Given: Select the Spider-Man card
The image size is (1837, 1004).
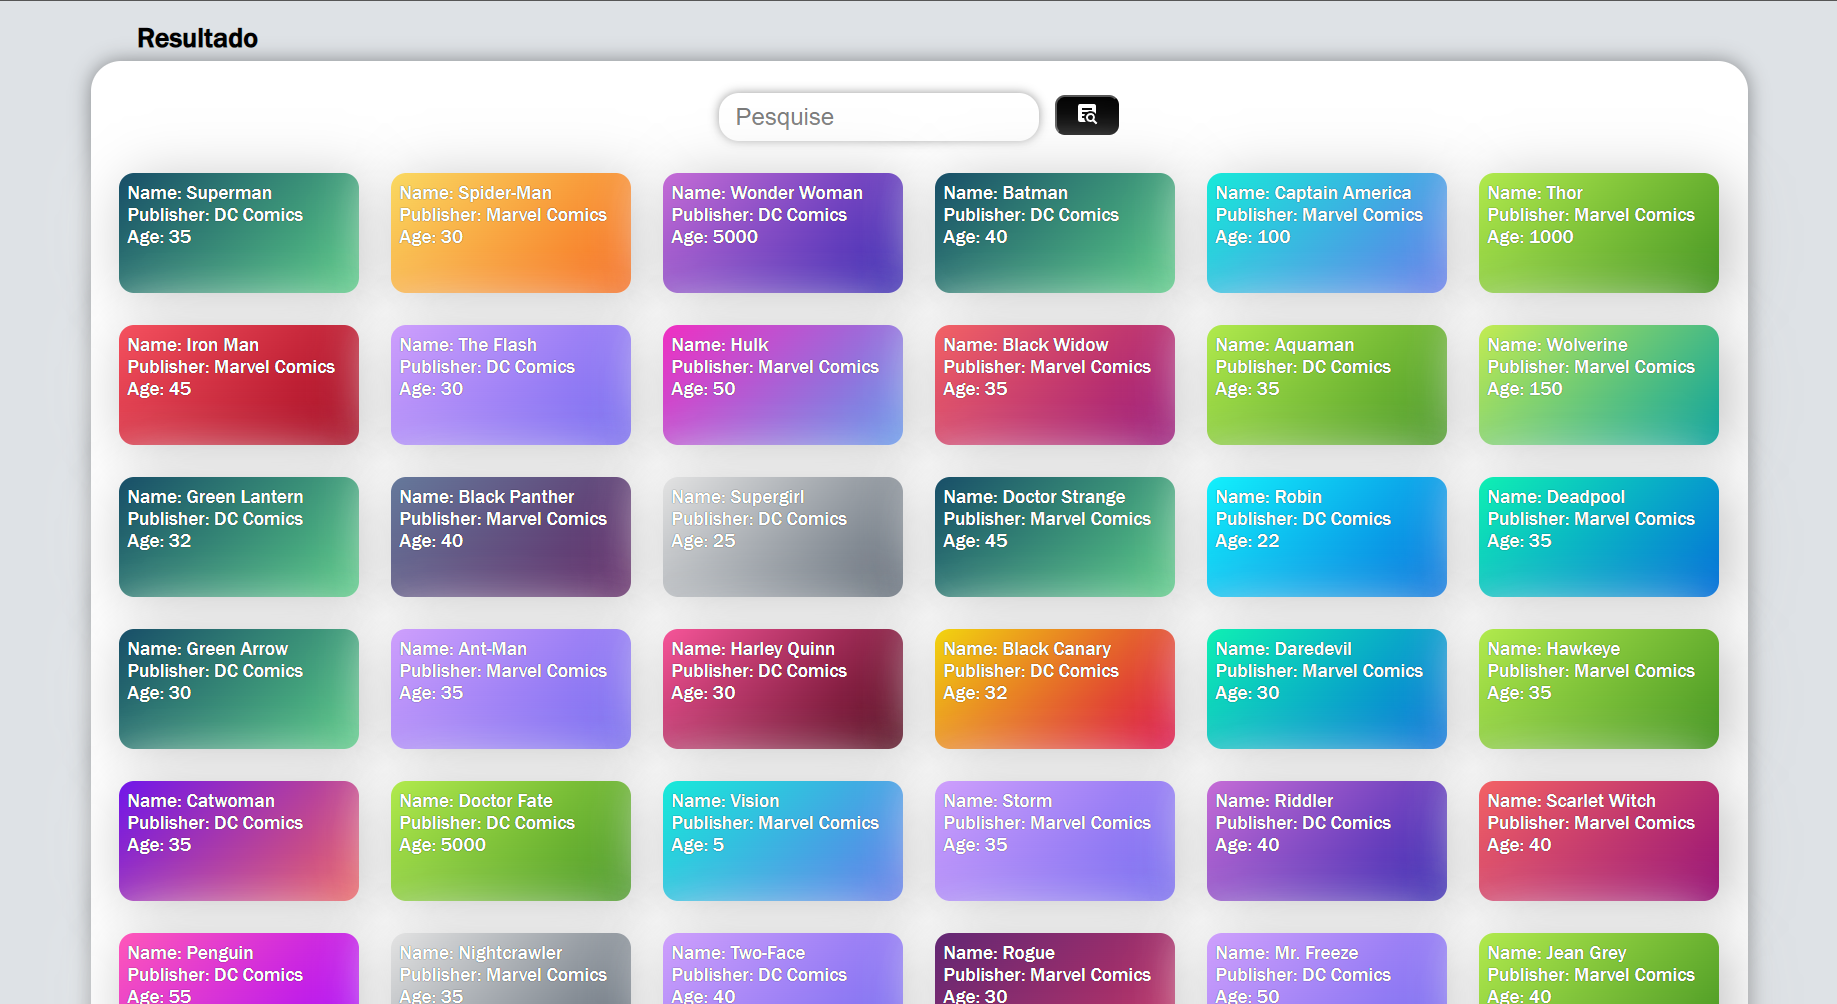Looking at the screenshot, I should [x=510, y=232].
